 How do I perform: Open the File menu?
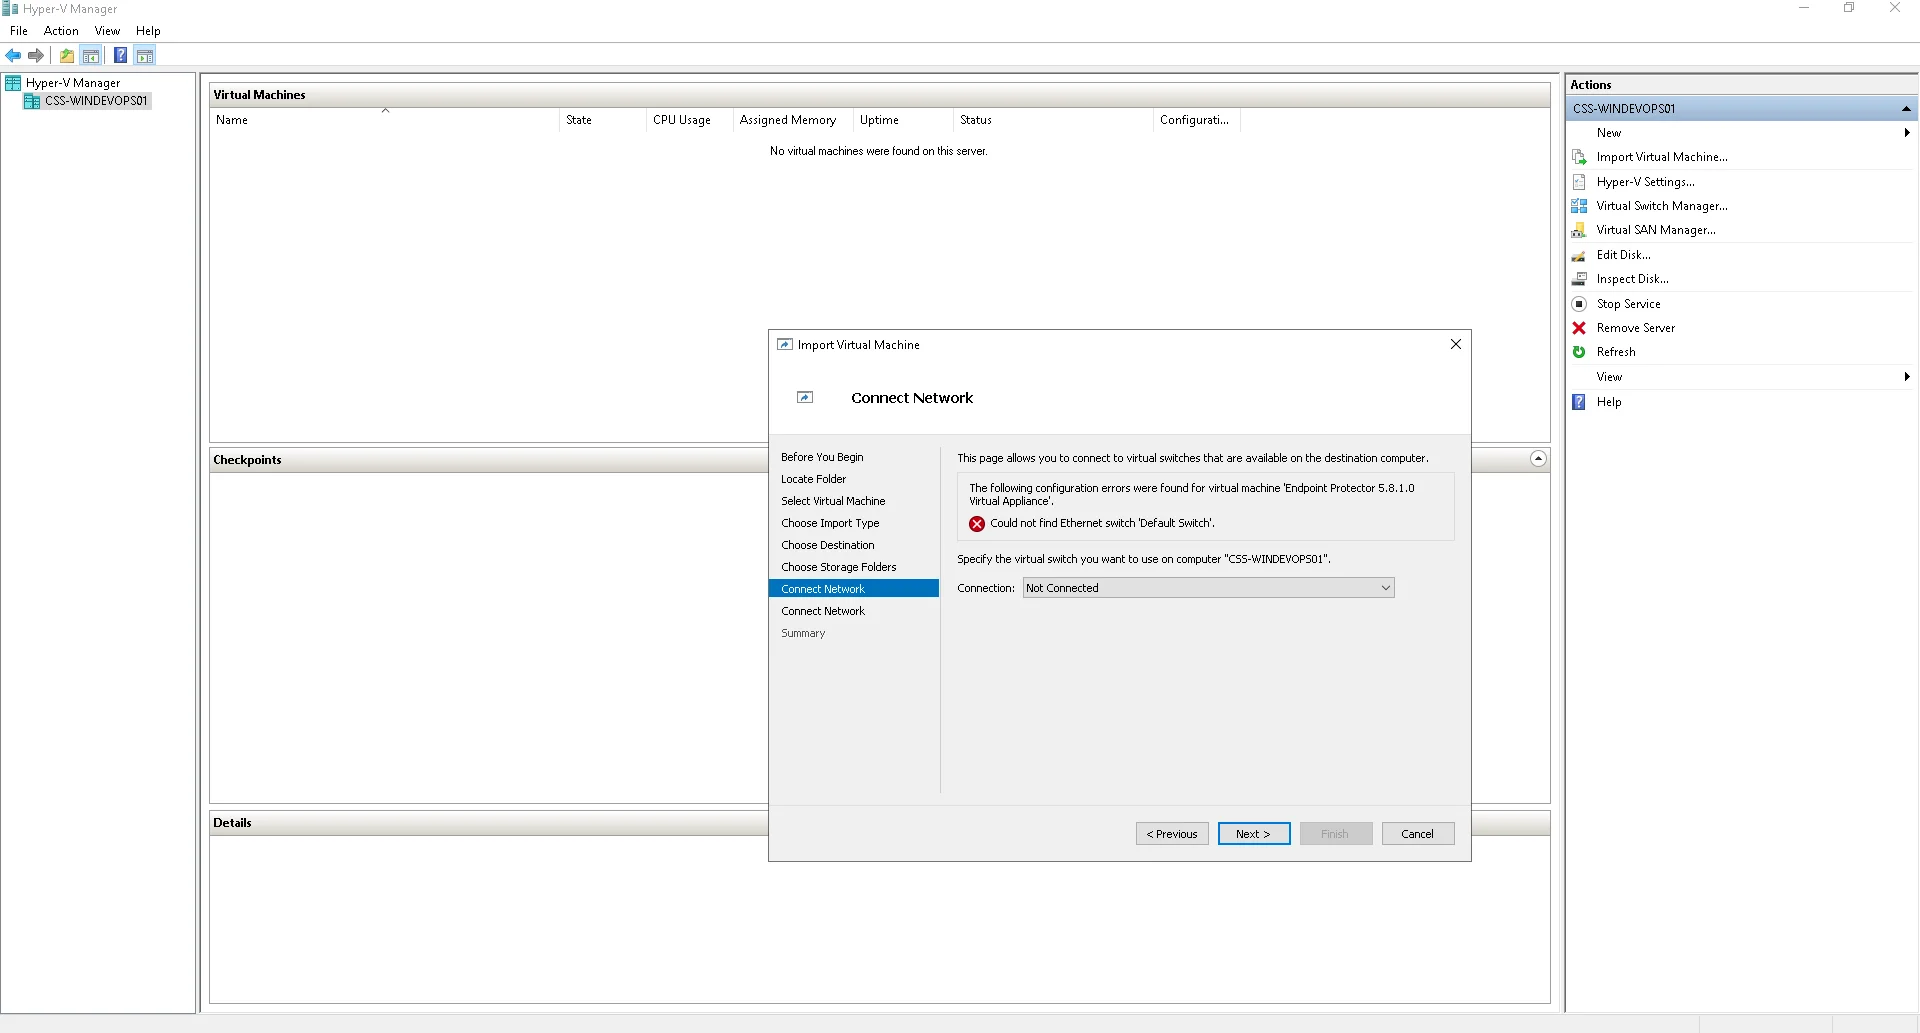[19, 31]
